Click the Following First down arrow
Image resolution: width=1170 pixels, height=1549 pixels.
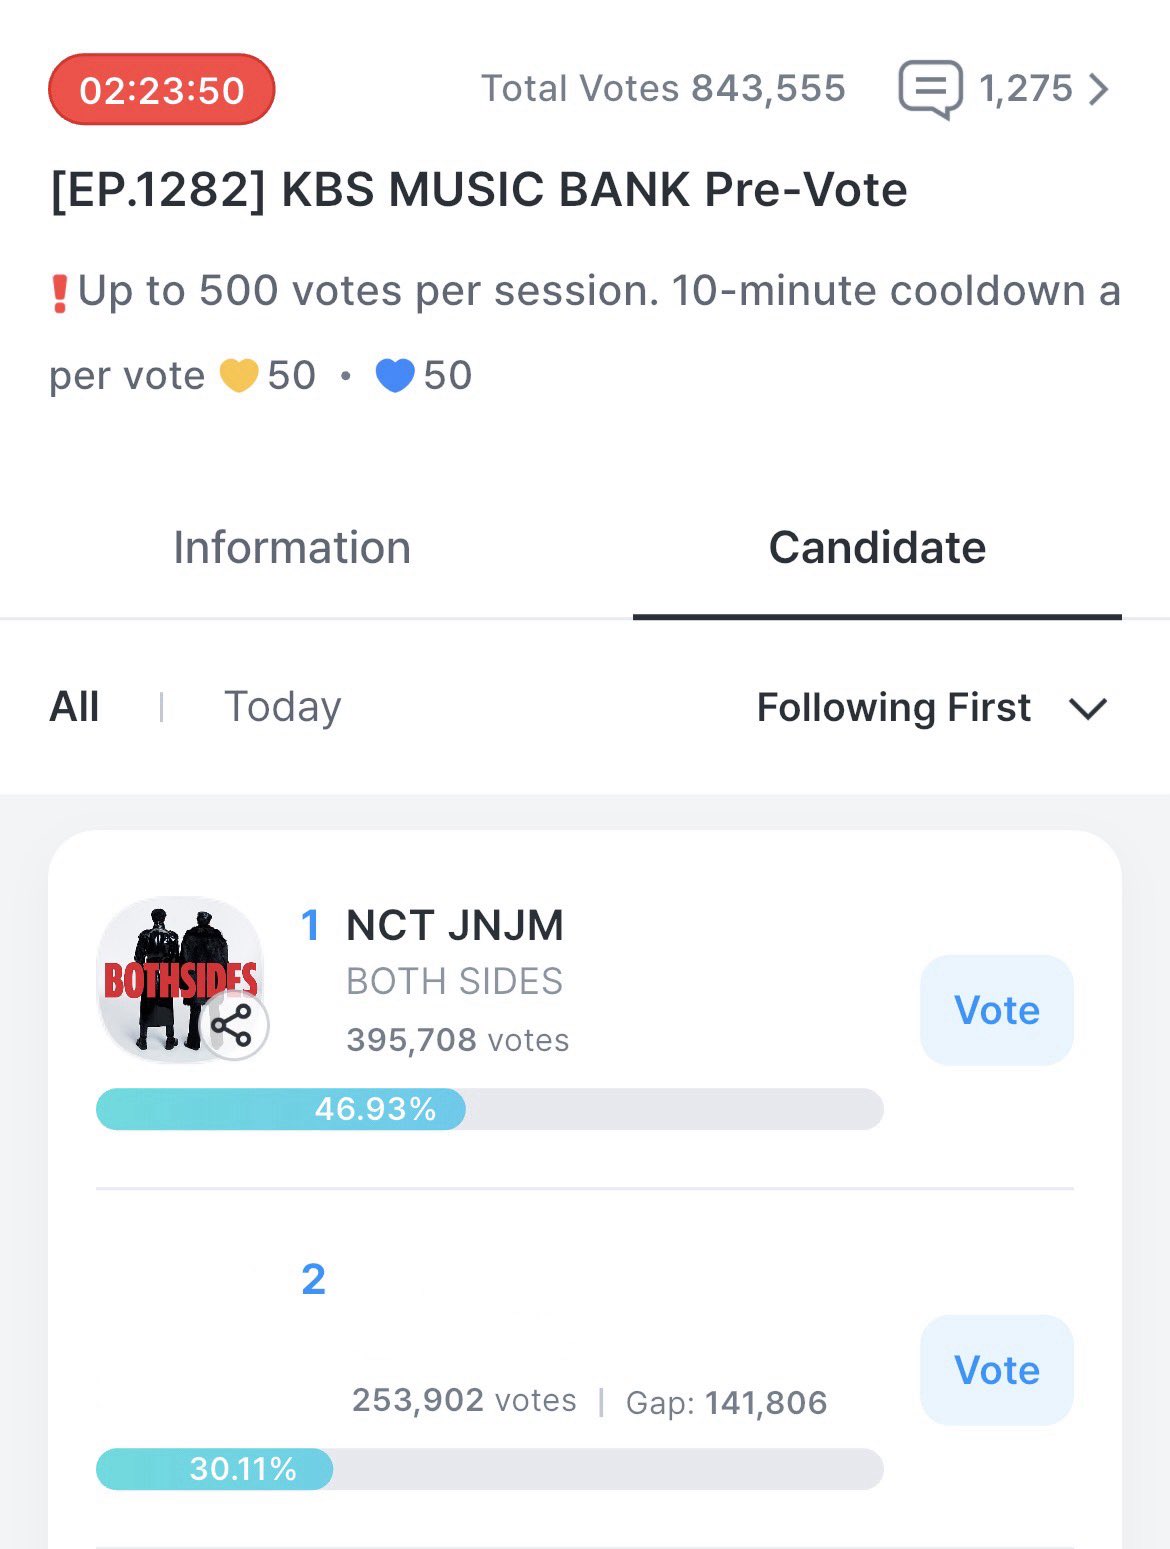click(x=1088, y=709)
